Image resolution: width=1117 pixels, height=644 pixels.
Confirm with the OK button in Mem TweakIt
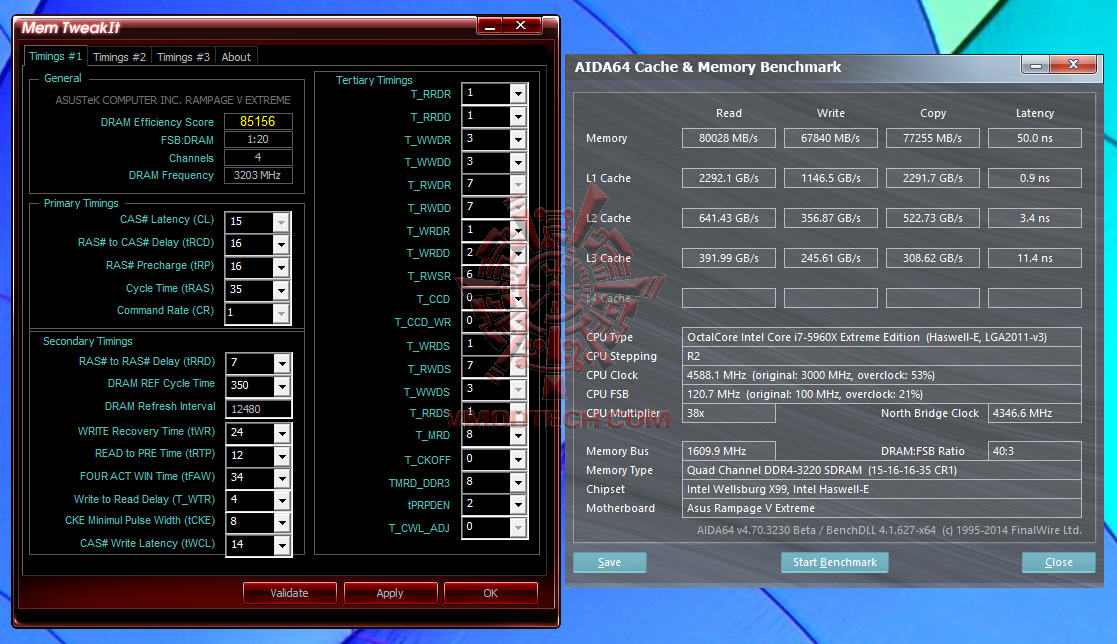tap(490, 593)
